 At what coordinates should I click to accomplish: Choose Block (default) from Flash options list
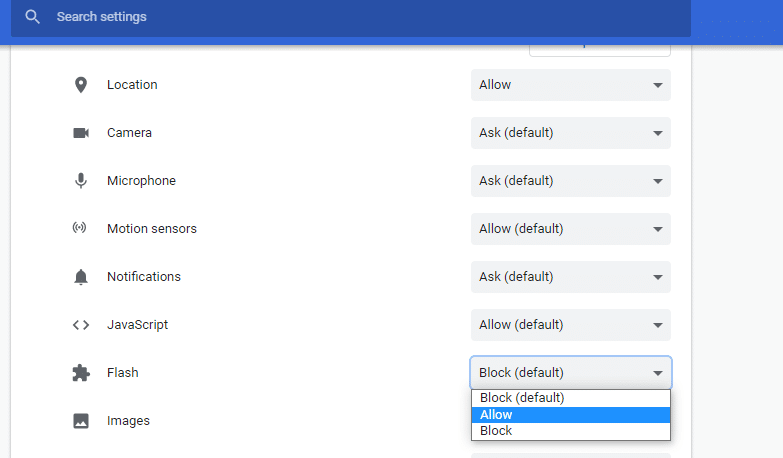coord(570,398)
